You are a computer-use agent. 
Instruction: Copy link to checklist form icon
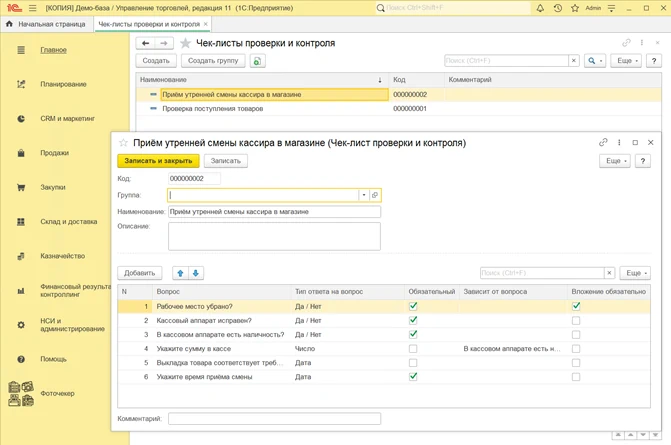[x=603, y=143]
